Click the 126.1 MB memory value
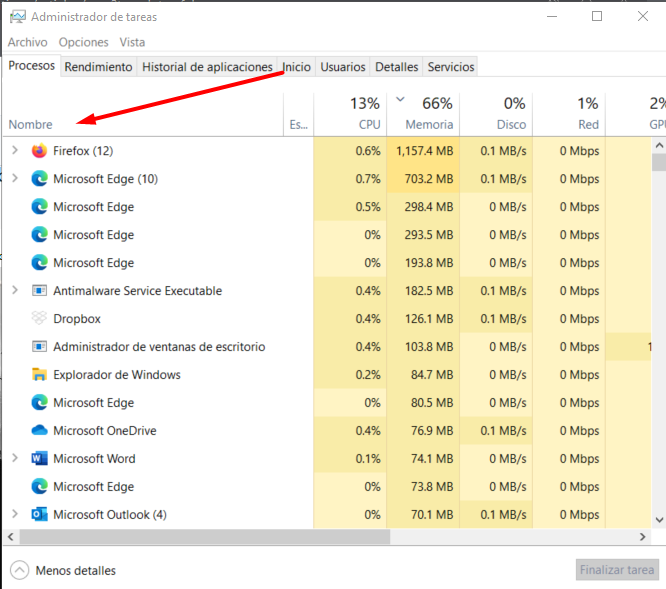 [x=429, y=318]
